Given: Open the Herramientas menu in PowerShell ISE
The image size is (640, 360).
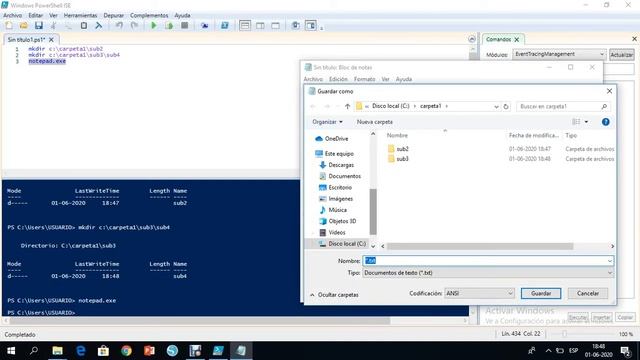Looking at the screenshot, I should (x=80, y=15).
